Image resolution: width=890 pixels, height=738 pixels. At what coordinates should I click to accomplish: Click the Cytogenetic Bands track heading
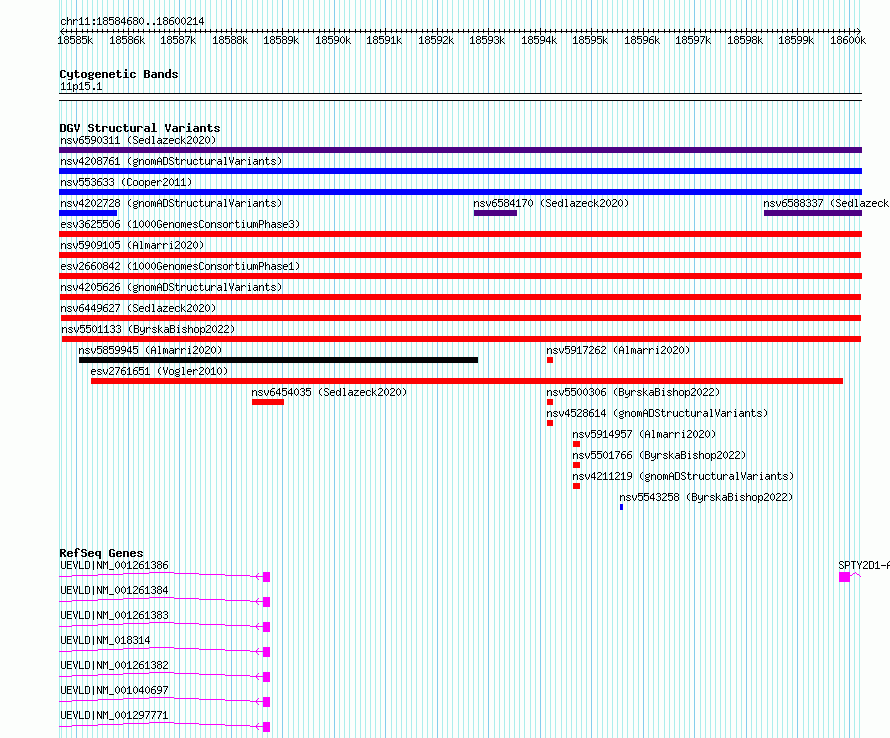(119, 74)
